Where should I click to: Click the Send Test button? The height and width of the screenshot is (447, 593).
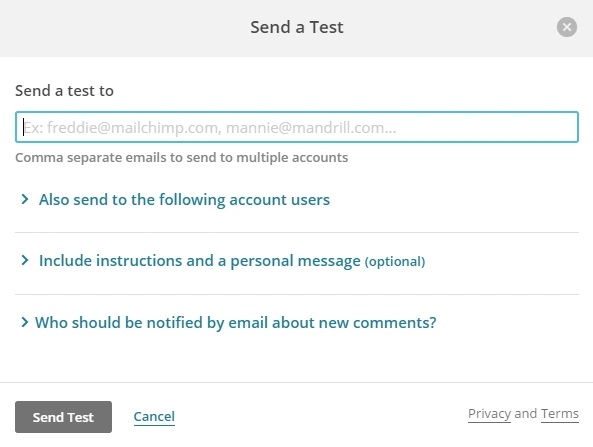tap(64, 417)
